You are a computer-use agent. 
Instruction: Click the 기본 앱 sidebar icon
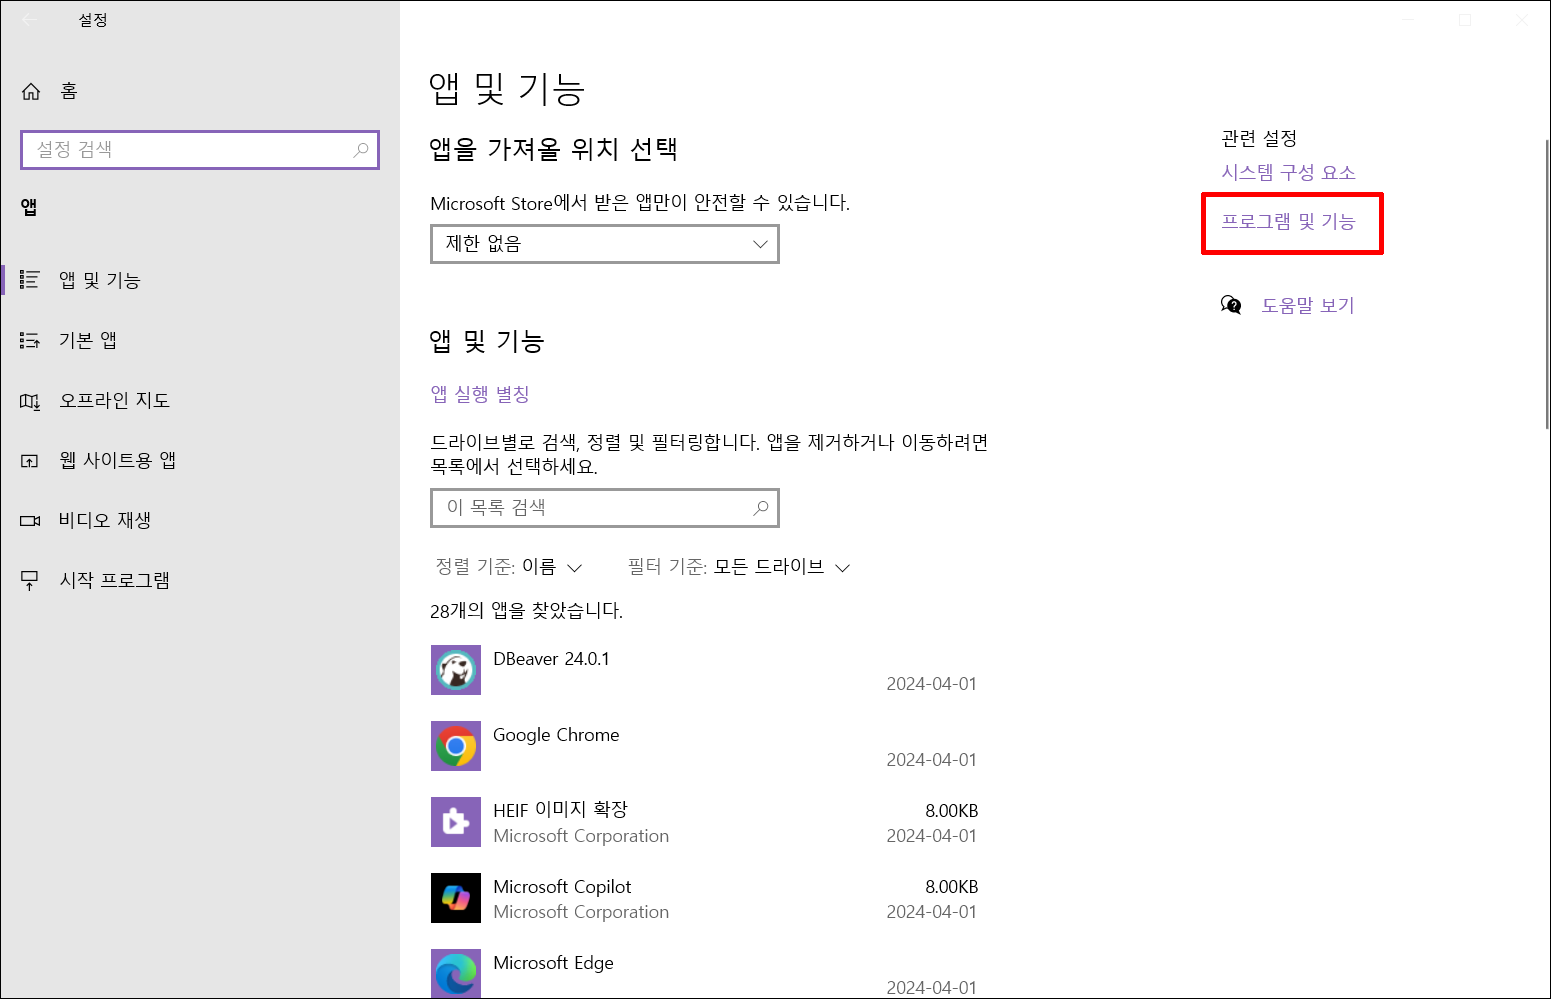coord(30,341)
